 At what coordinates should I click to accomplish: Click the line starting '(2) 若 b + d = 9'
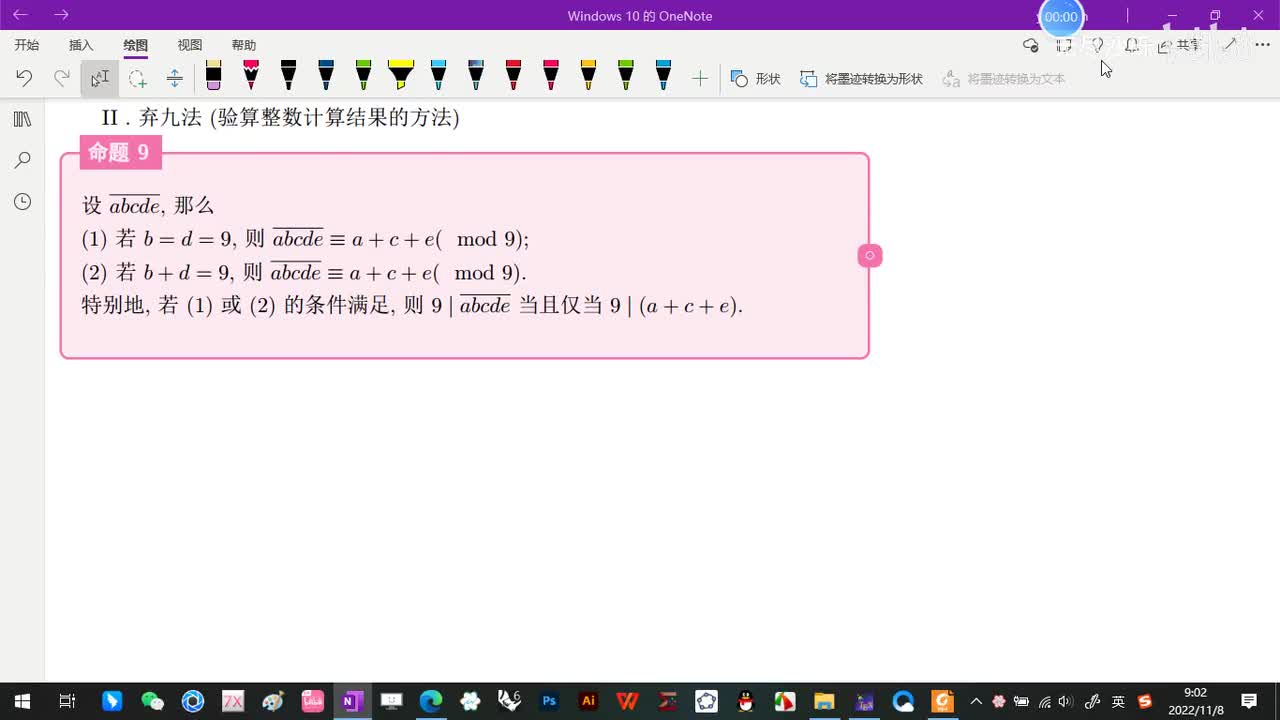[x=304, y=272]
